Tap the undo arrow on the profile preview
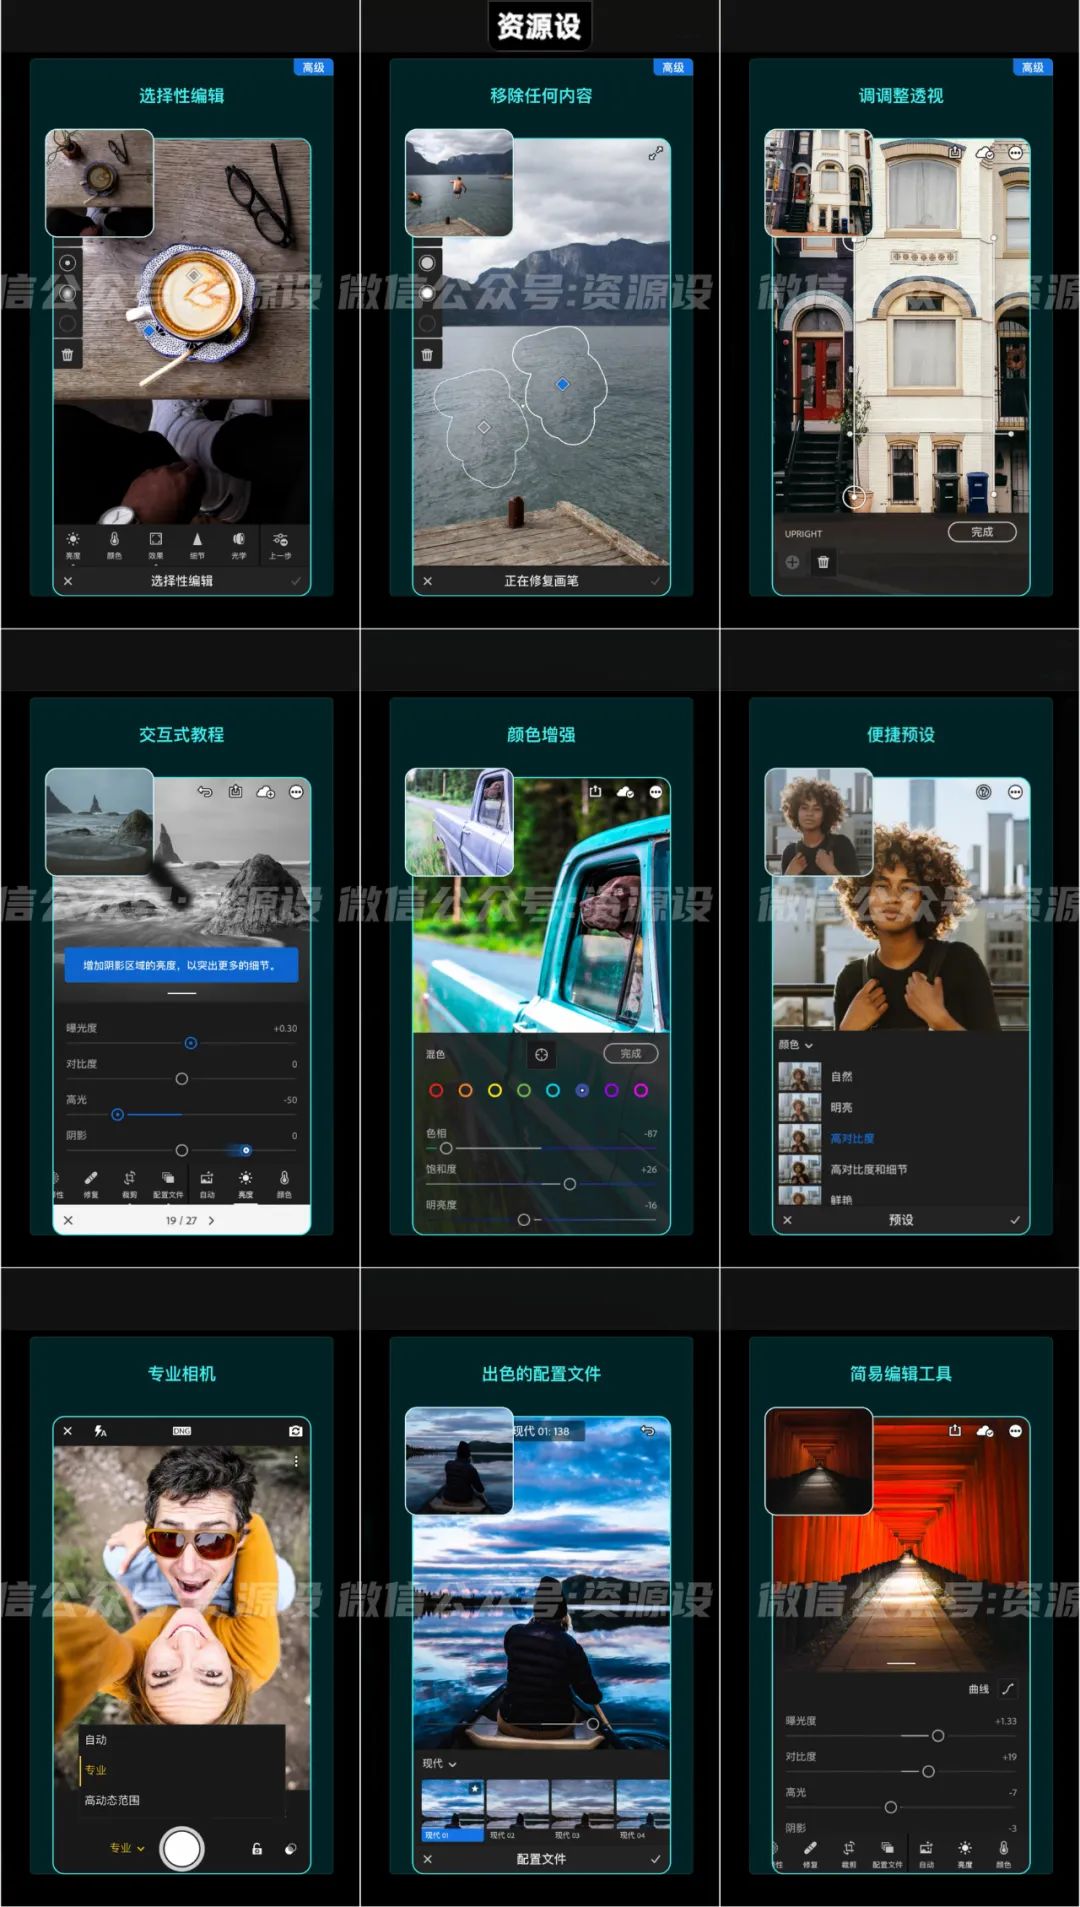 pos(648,1431)
